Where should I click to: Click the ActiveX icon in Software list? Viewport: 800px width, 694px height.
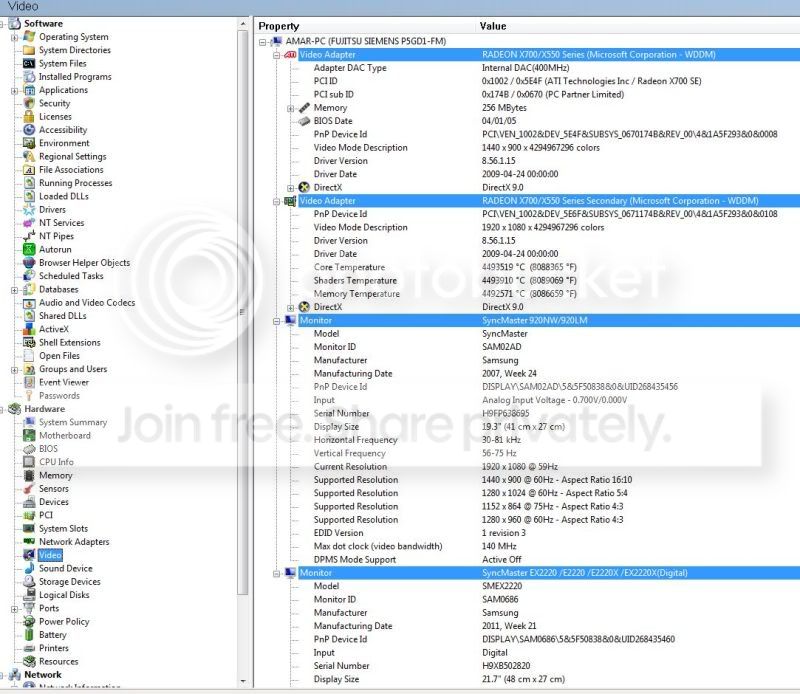coord(29,329)
